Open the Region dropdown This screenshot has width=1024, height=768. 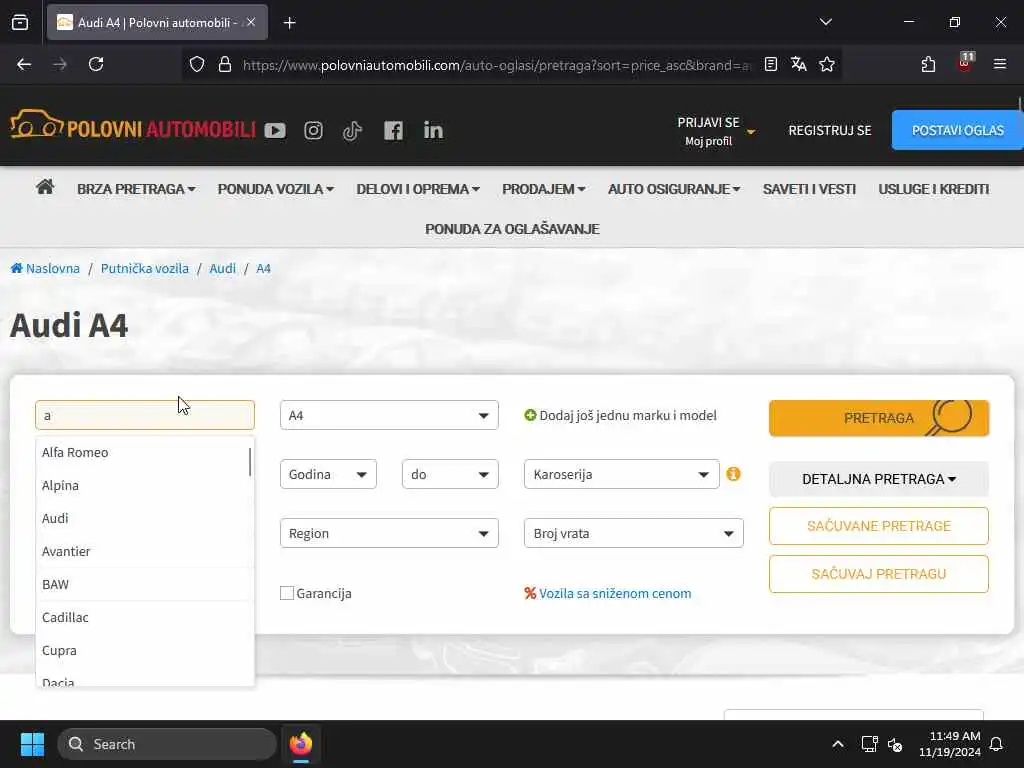pyautogui.click(x=389, y=533)
